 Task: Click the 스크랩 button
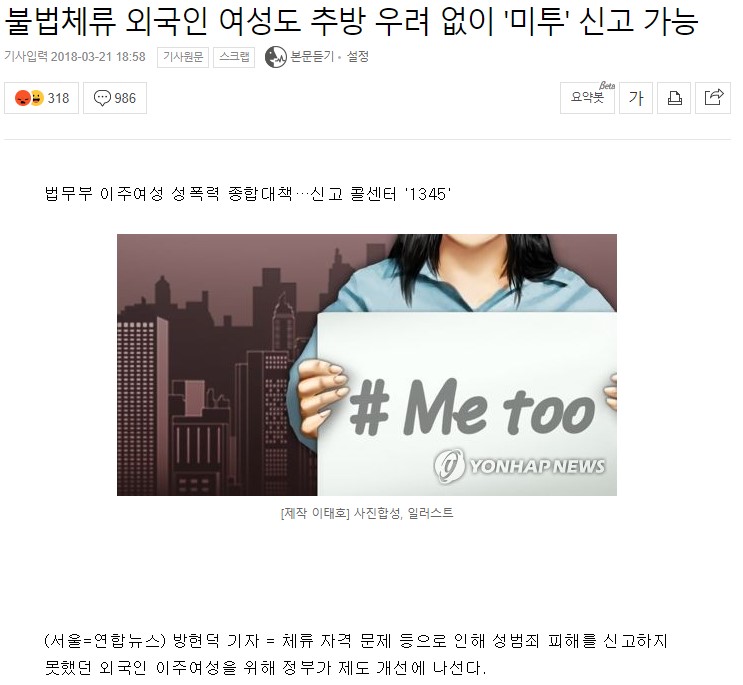pos(234,57)
